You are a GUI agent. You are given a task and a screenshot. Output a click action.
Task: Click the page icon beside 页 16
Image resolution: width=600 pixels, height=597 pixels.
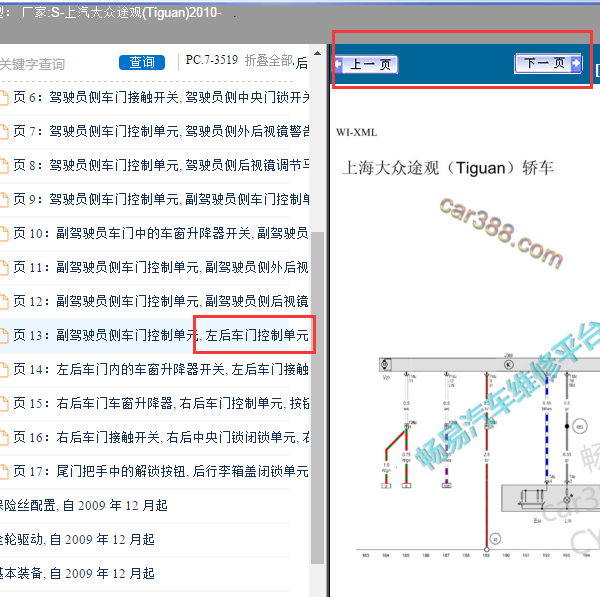(x=3, y=438)
